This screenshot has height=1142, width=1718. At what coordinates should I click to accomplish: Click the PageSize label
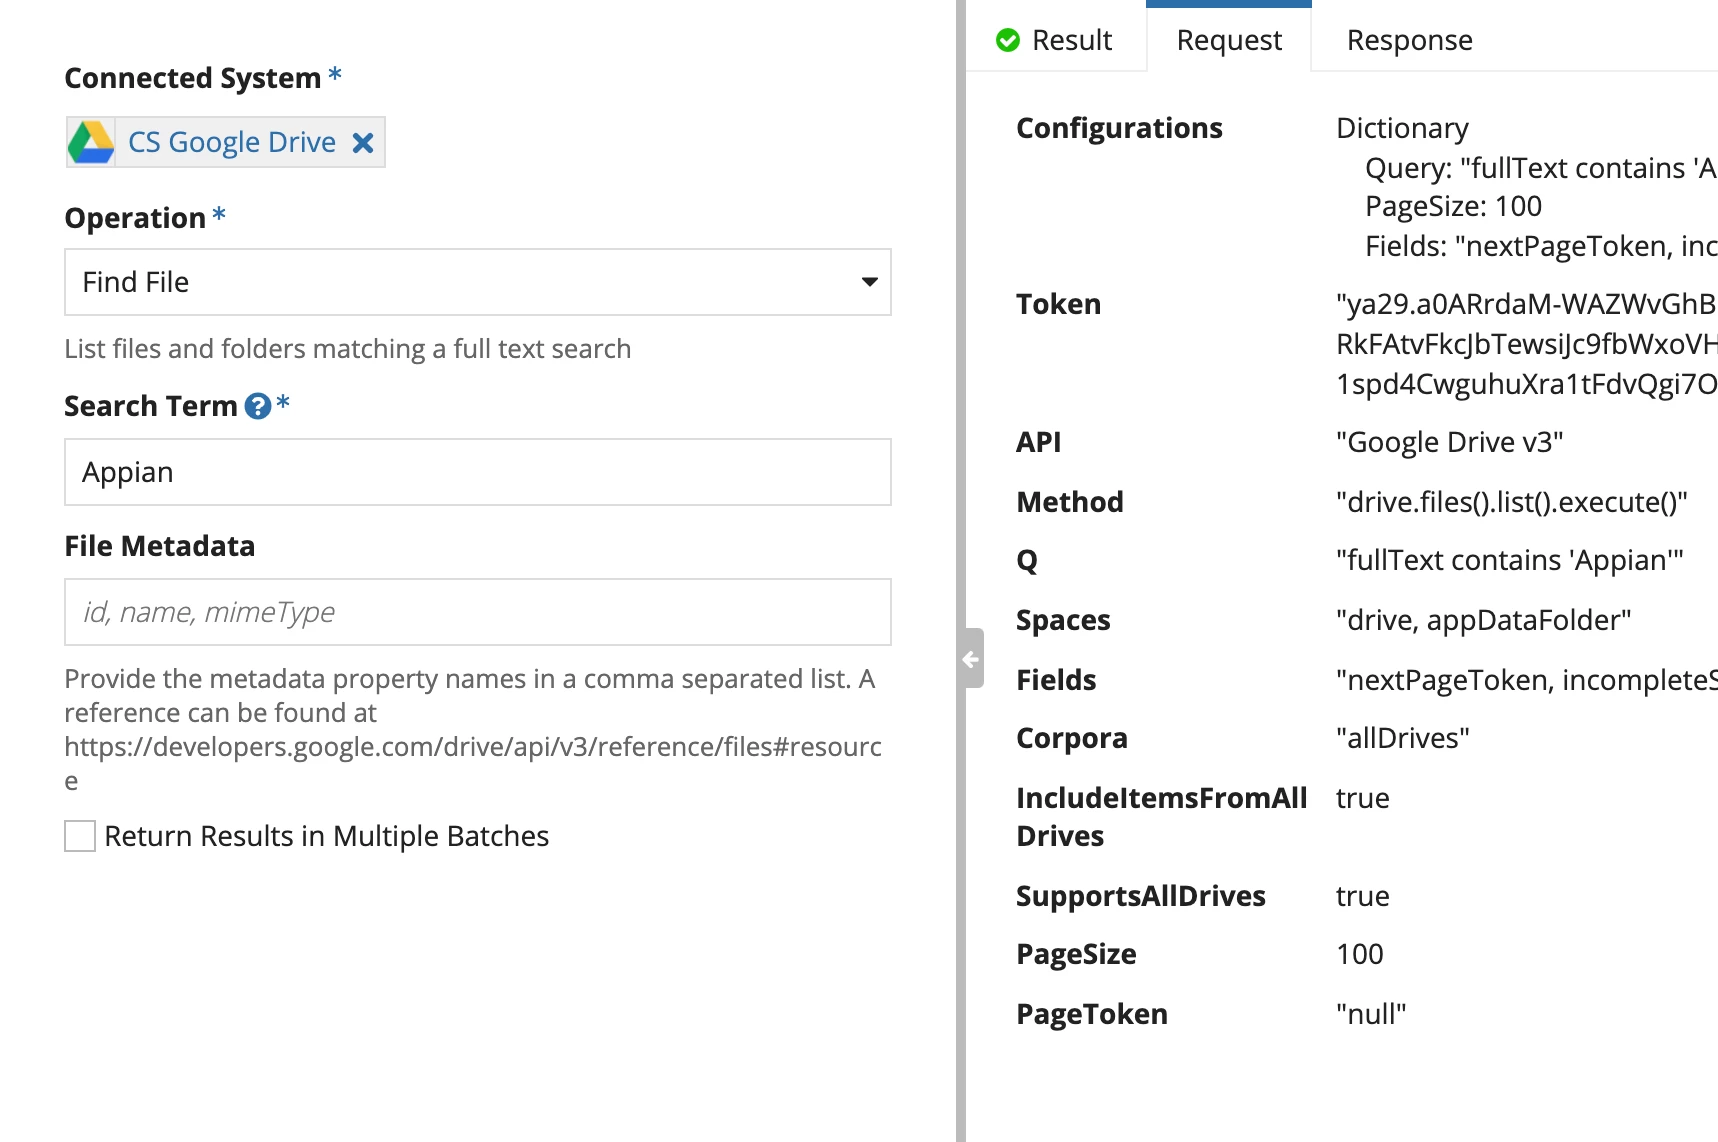click(1076, 954)
